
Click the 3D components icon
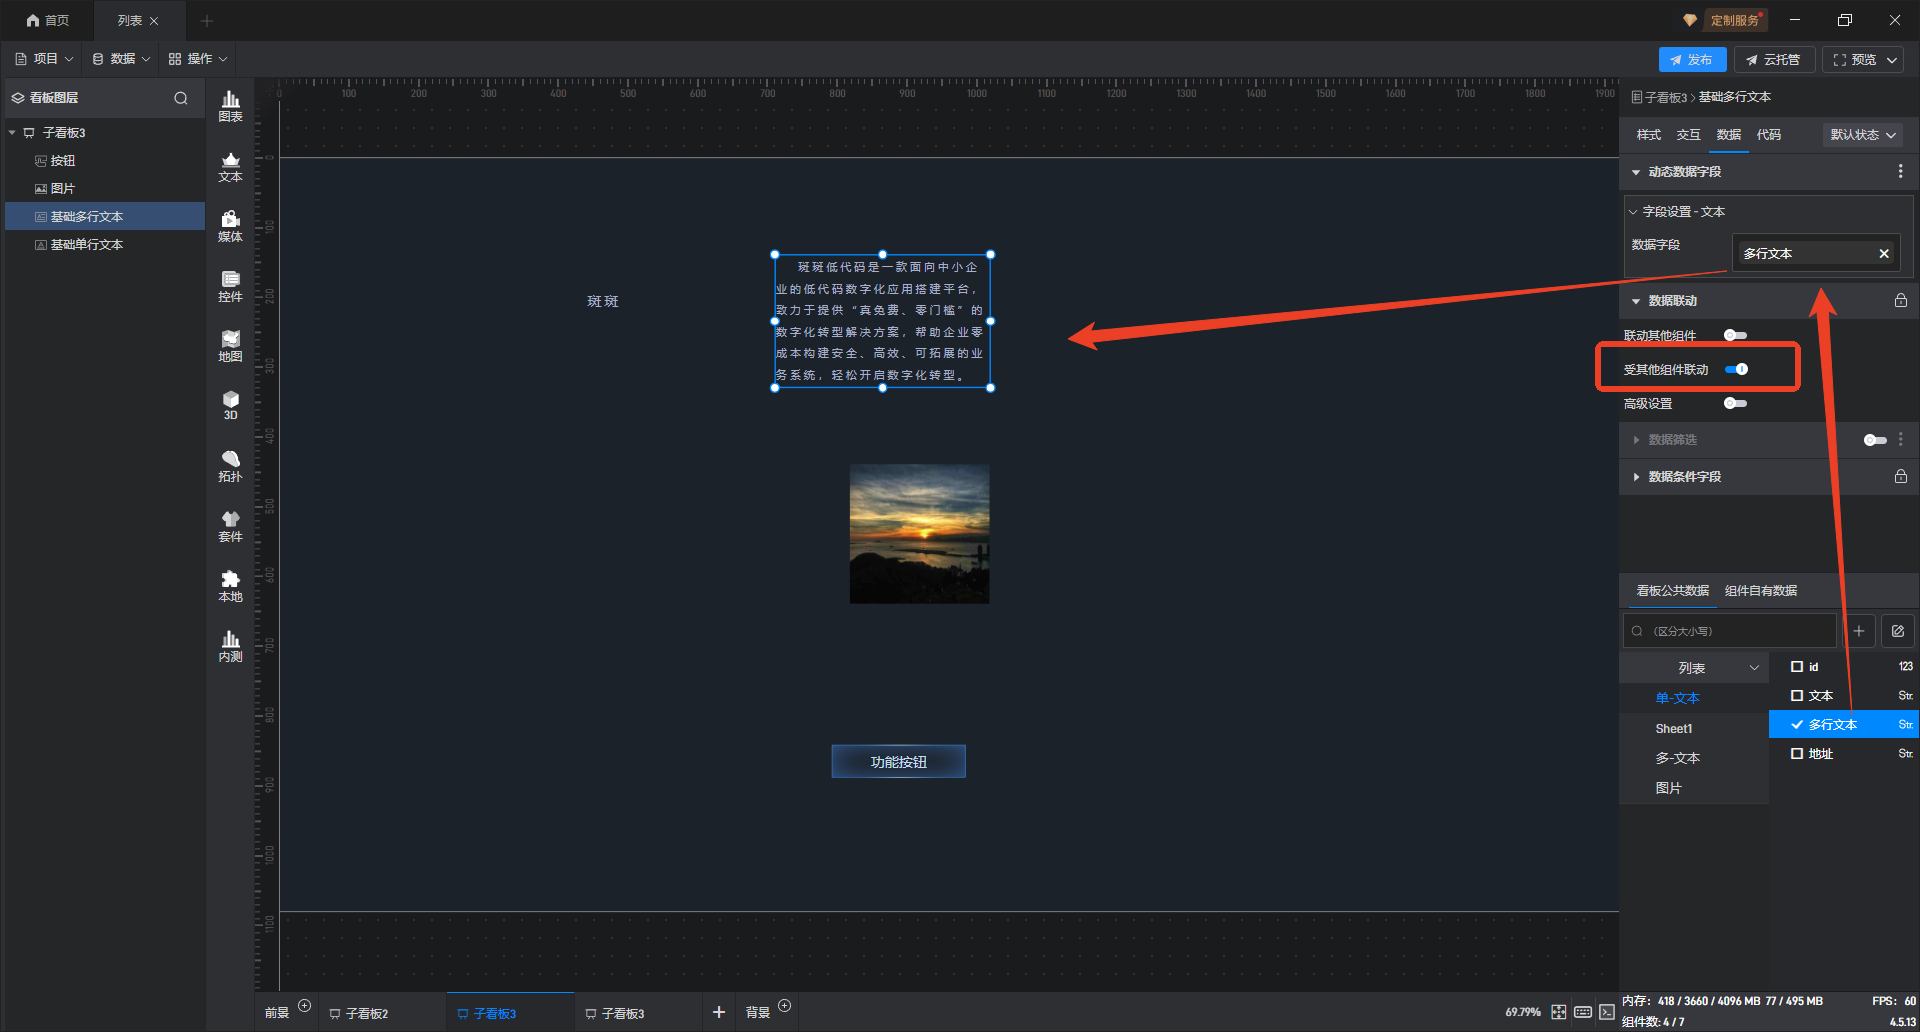[x=230, y=405]
